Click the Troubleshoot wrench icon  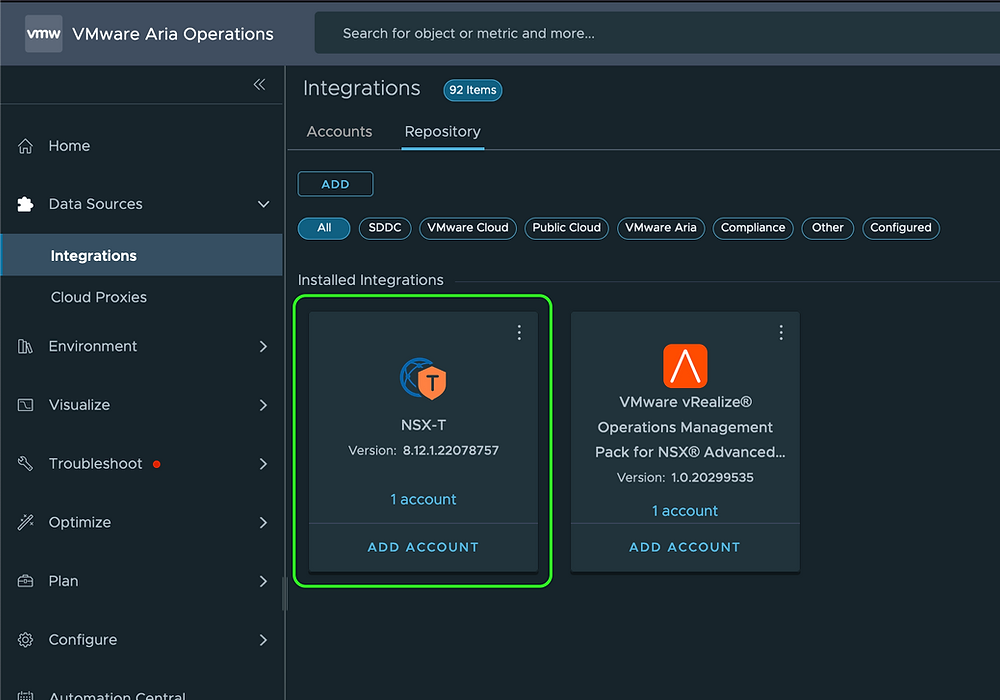coord(26,463)
